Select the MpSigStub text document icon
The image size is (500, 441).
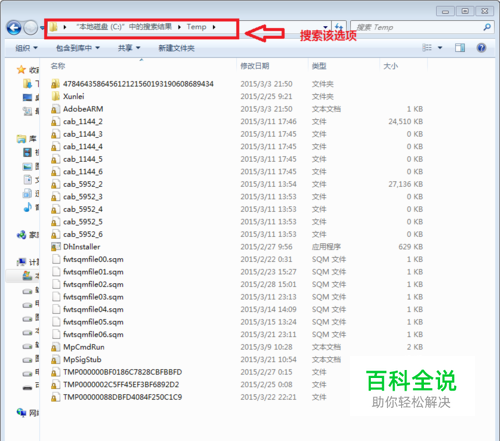pos(55,360)
